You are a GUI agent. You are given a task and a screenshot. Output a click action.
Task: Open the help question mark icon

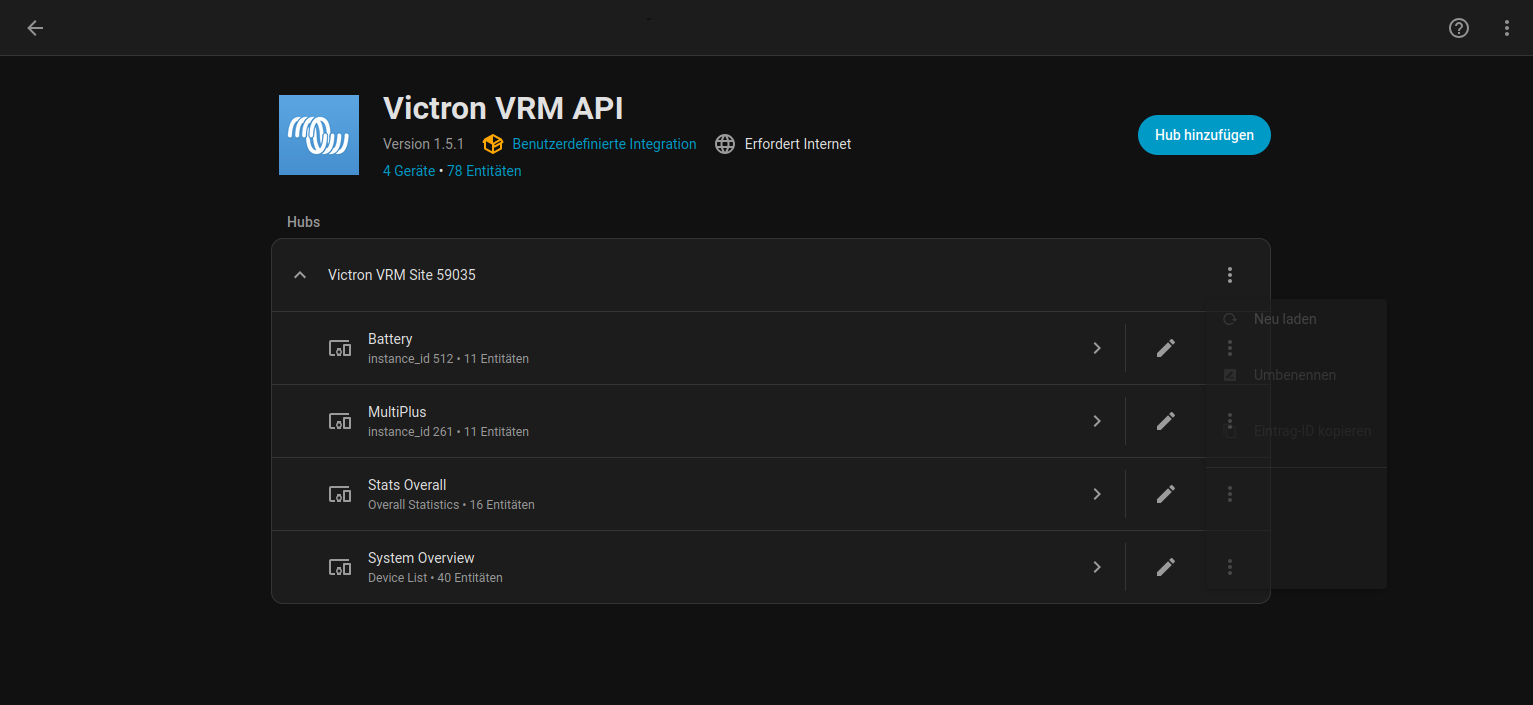click(x=1459, y=28)
